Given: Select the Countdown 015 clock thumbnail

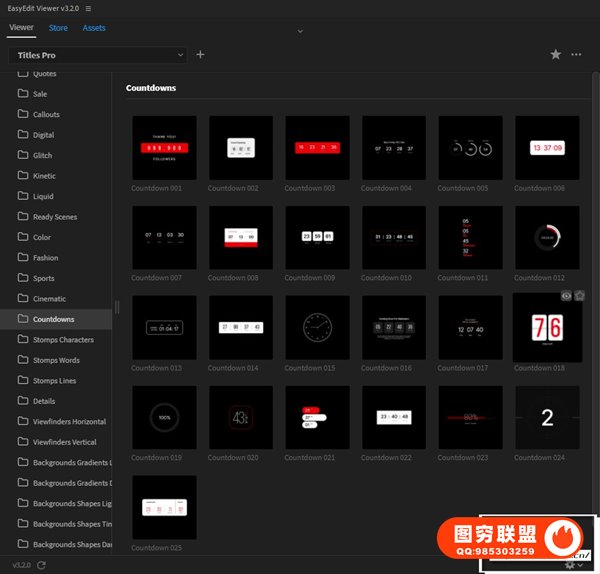Looking at the screenshot, I should click(317, 327).
